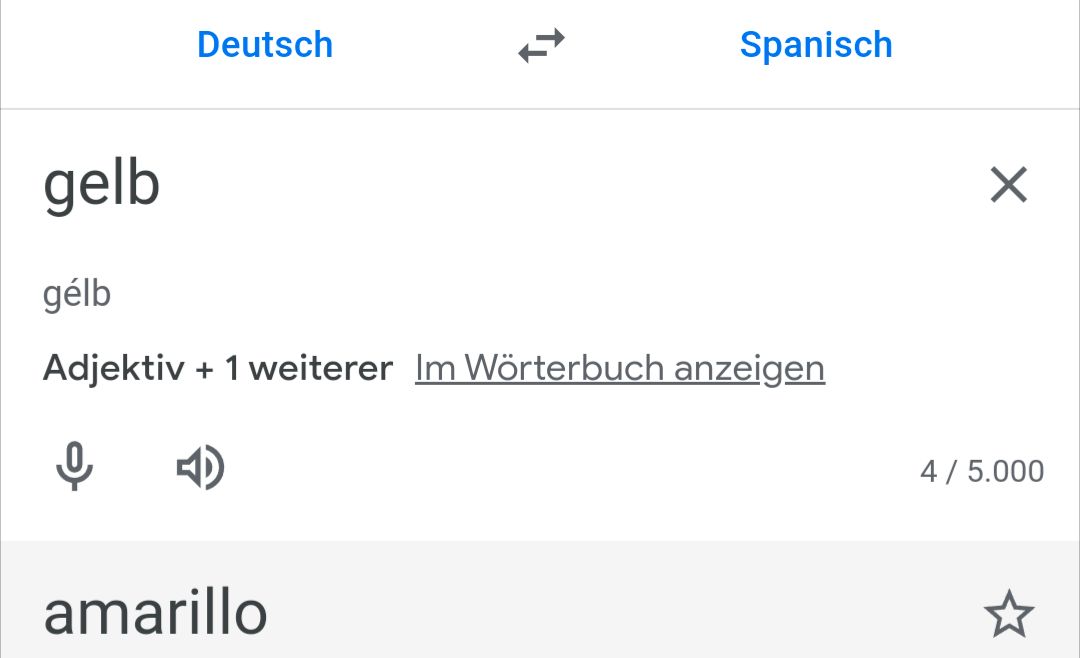Delete the input using the cross icon
The image size is (1080, 658).
pos(1008,185)
